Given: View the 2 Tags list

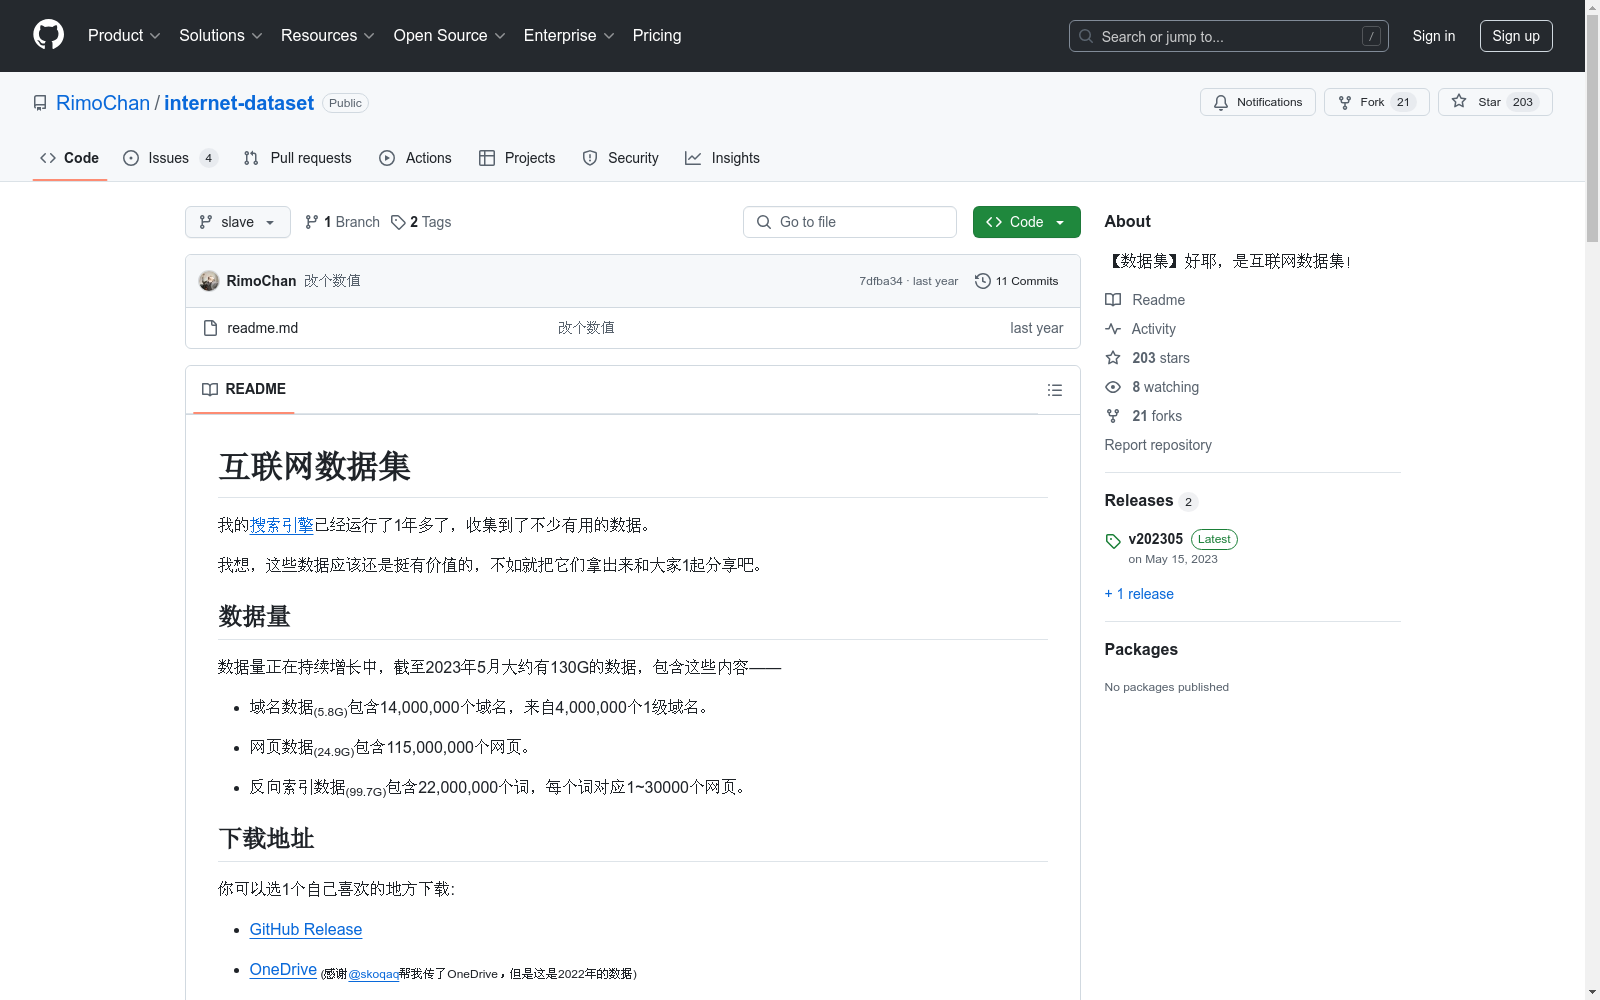Looking at the screenshot, I should (421, 222).
